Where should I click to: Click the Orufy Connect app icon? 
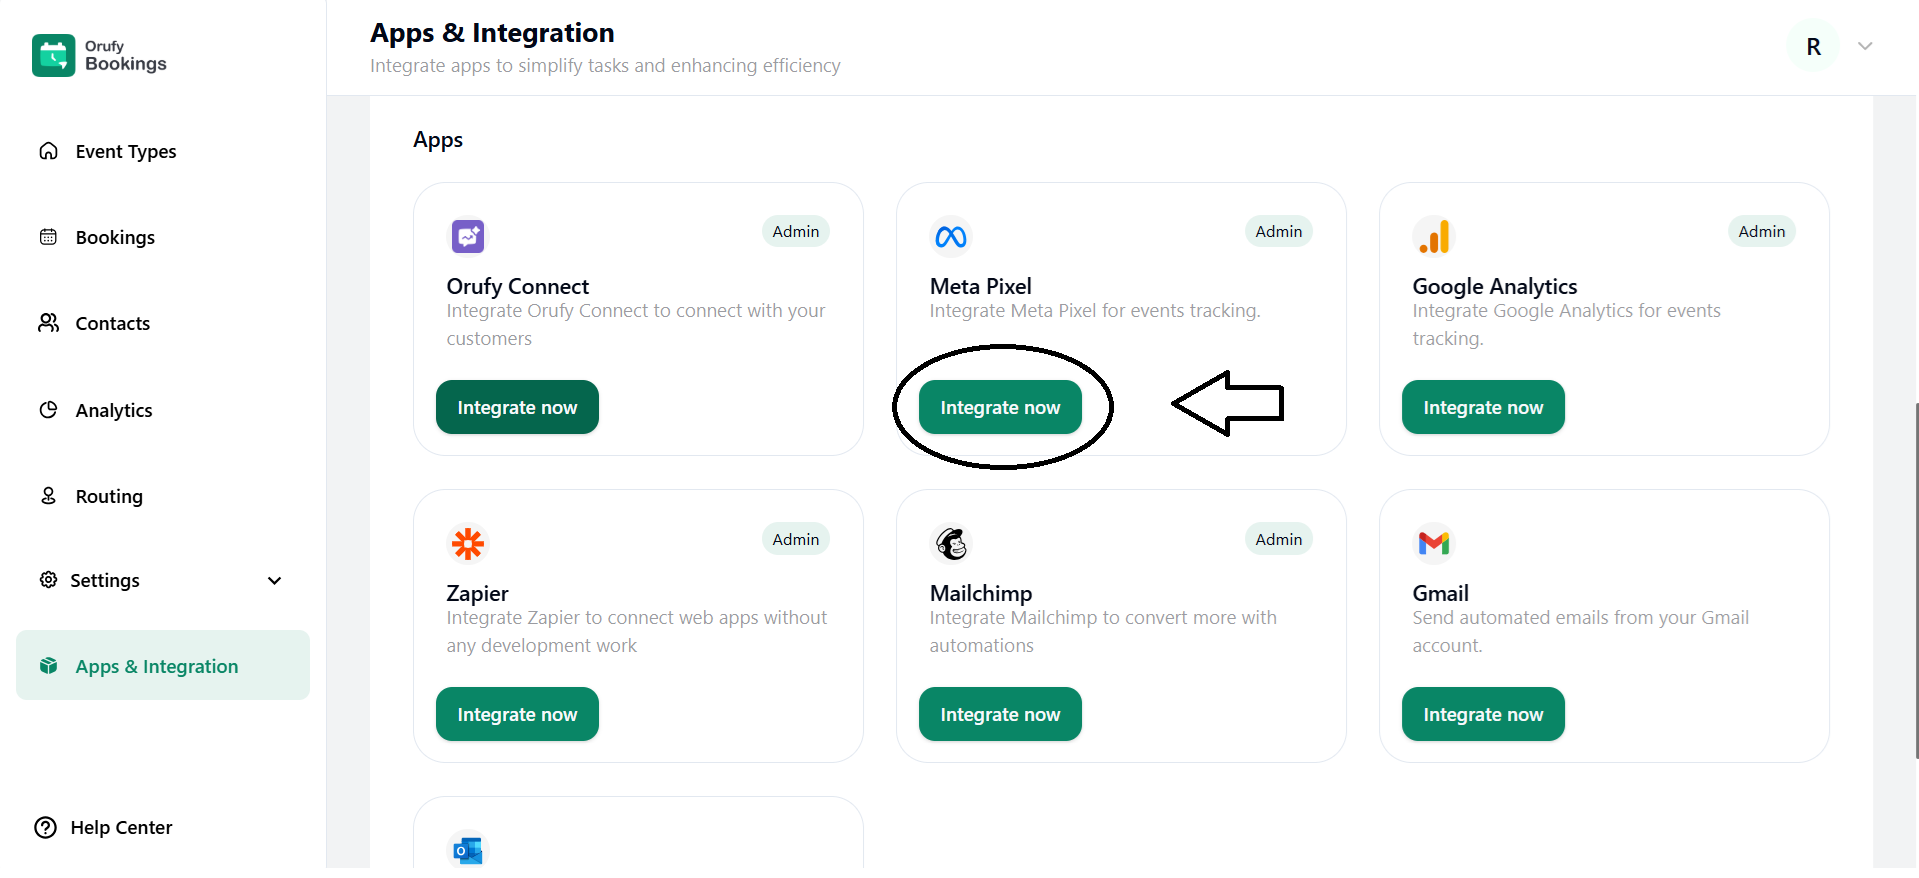pos(468,237)
